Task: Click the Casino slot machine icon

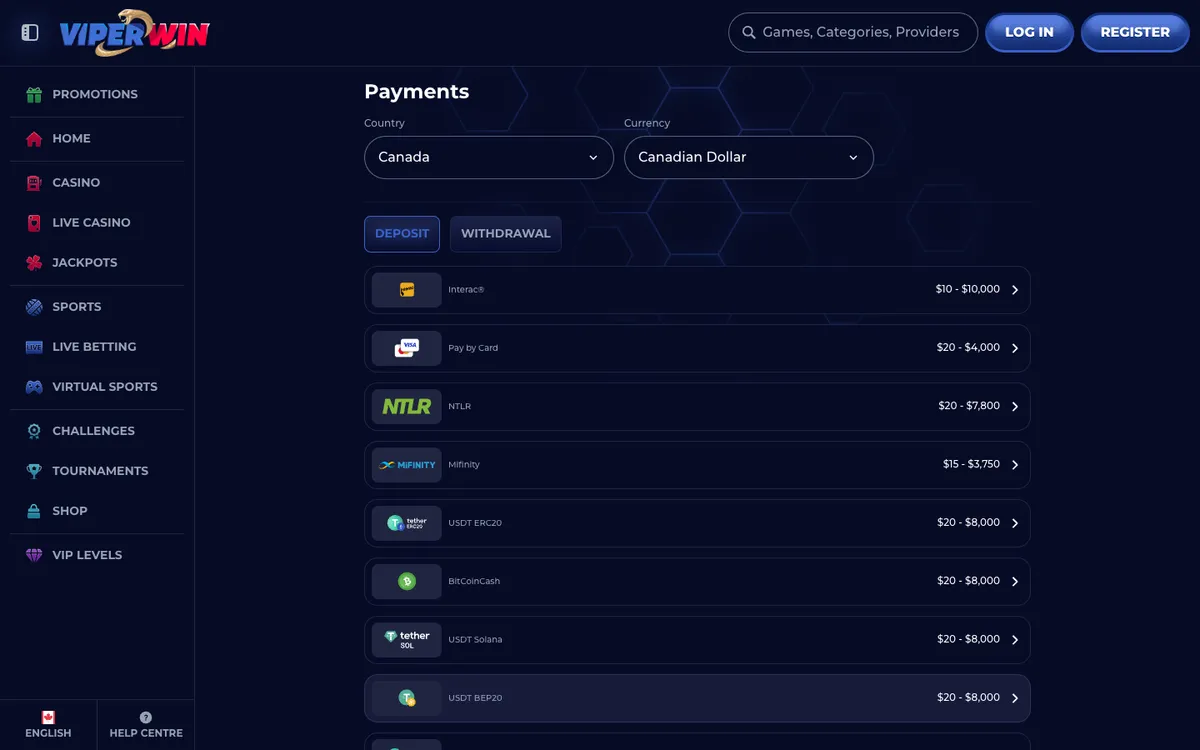Action: (34, 183)
